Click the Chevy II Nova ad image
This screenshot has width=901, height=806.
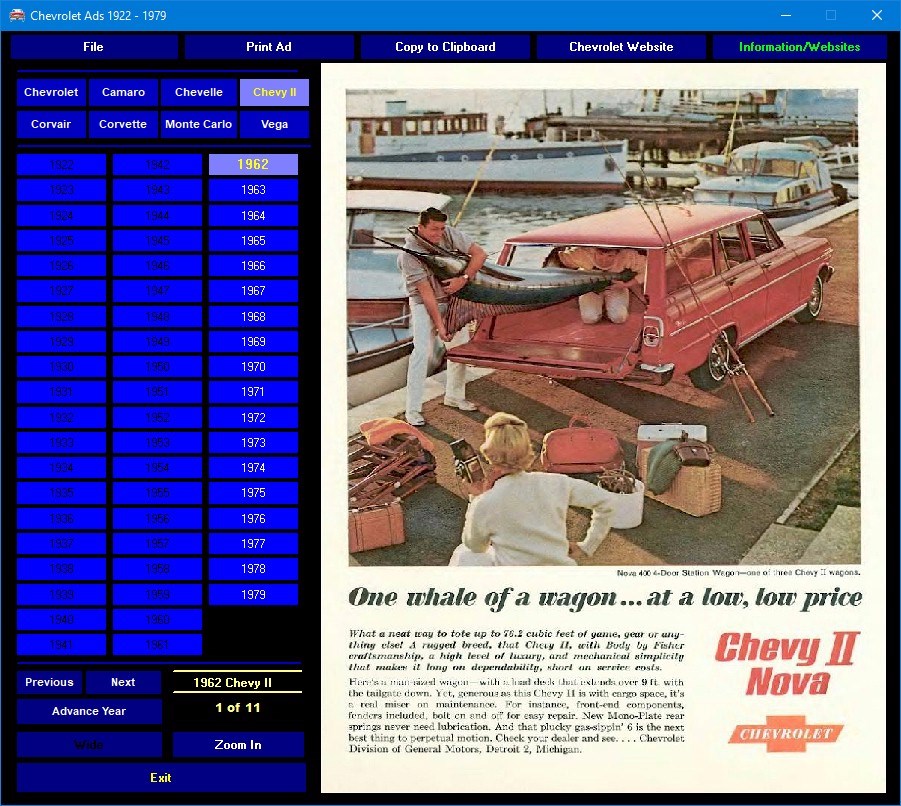603,428
